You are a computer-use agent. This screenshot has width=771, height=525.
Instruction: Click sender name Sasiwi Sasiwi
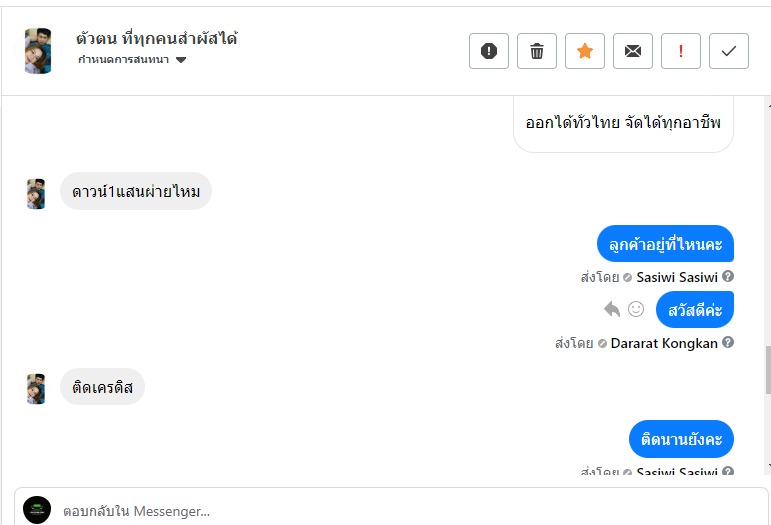[678, 277]
